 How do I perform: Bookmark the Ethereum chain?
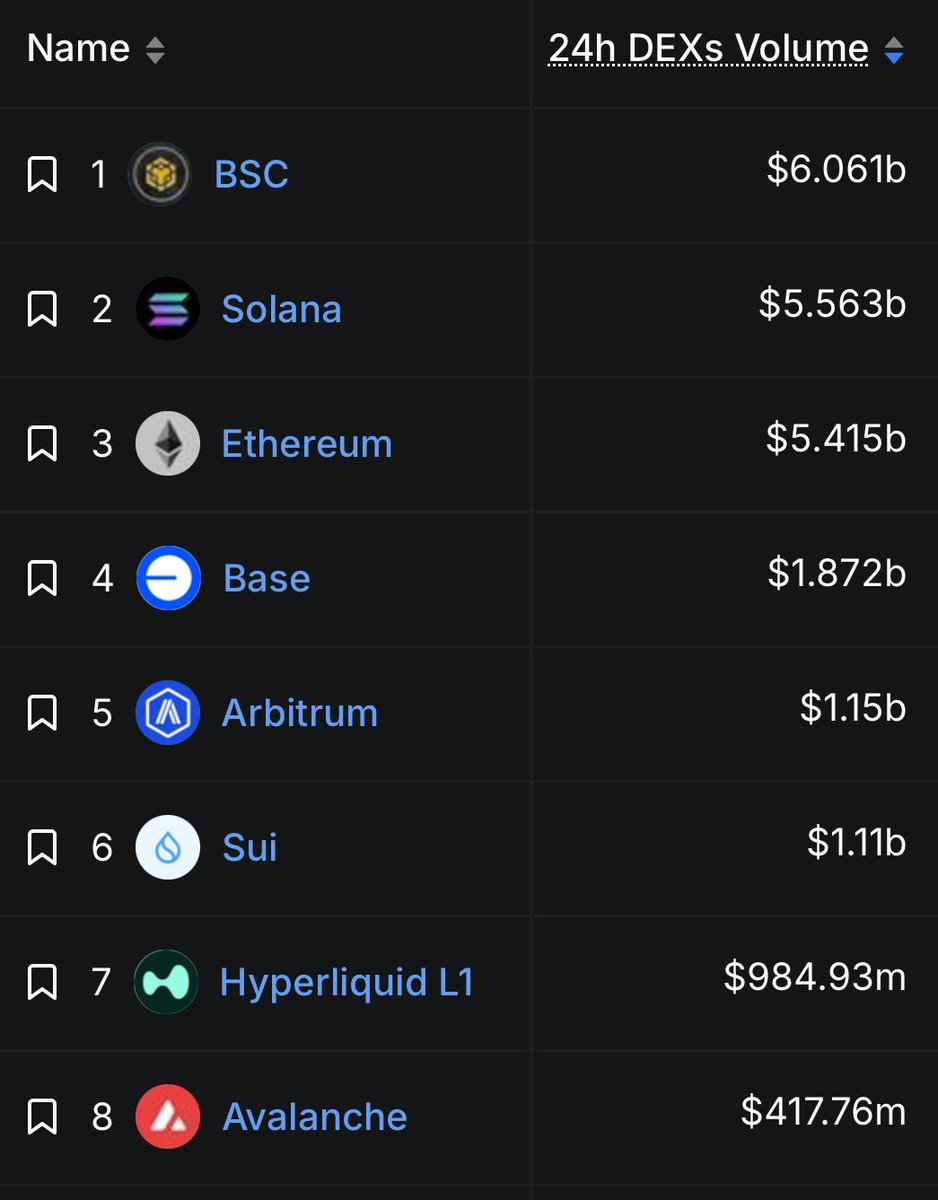(42, 443)
